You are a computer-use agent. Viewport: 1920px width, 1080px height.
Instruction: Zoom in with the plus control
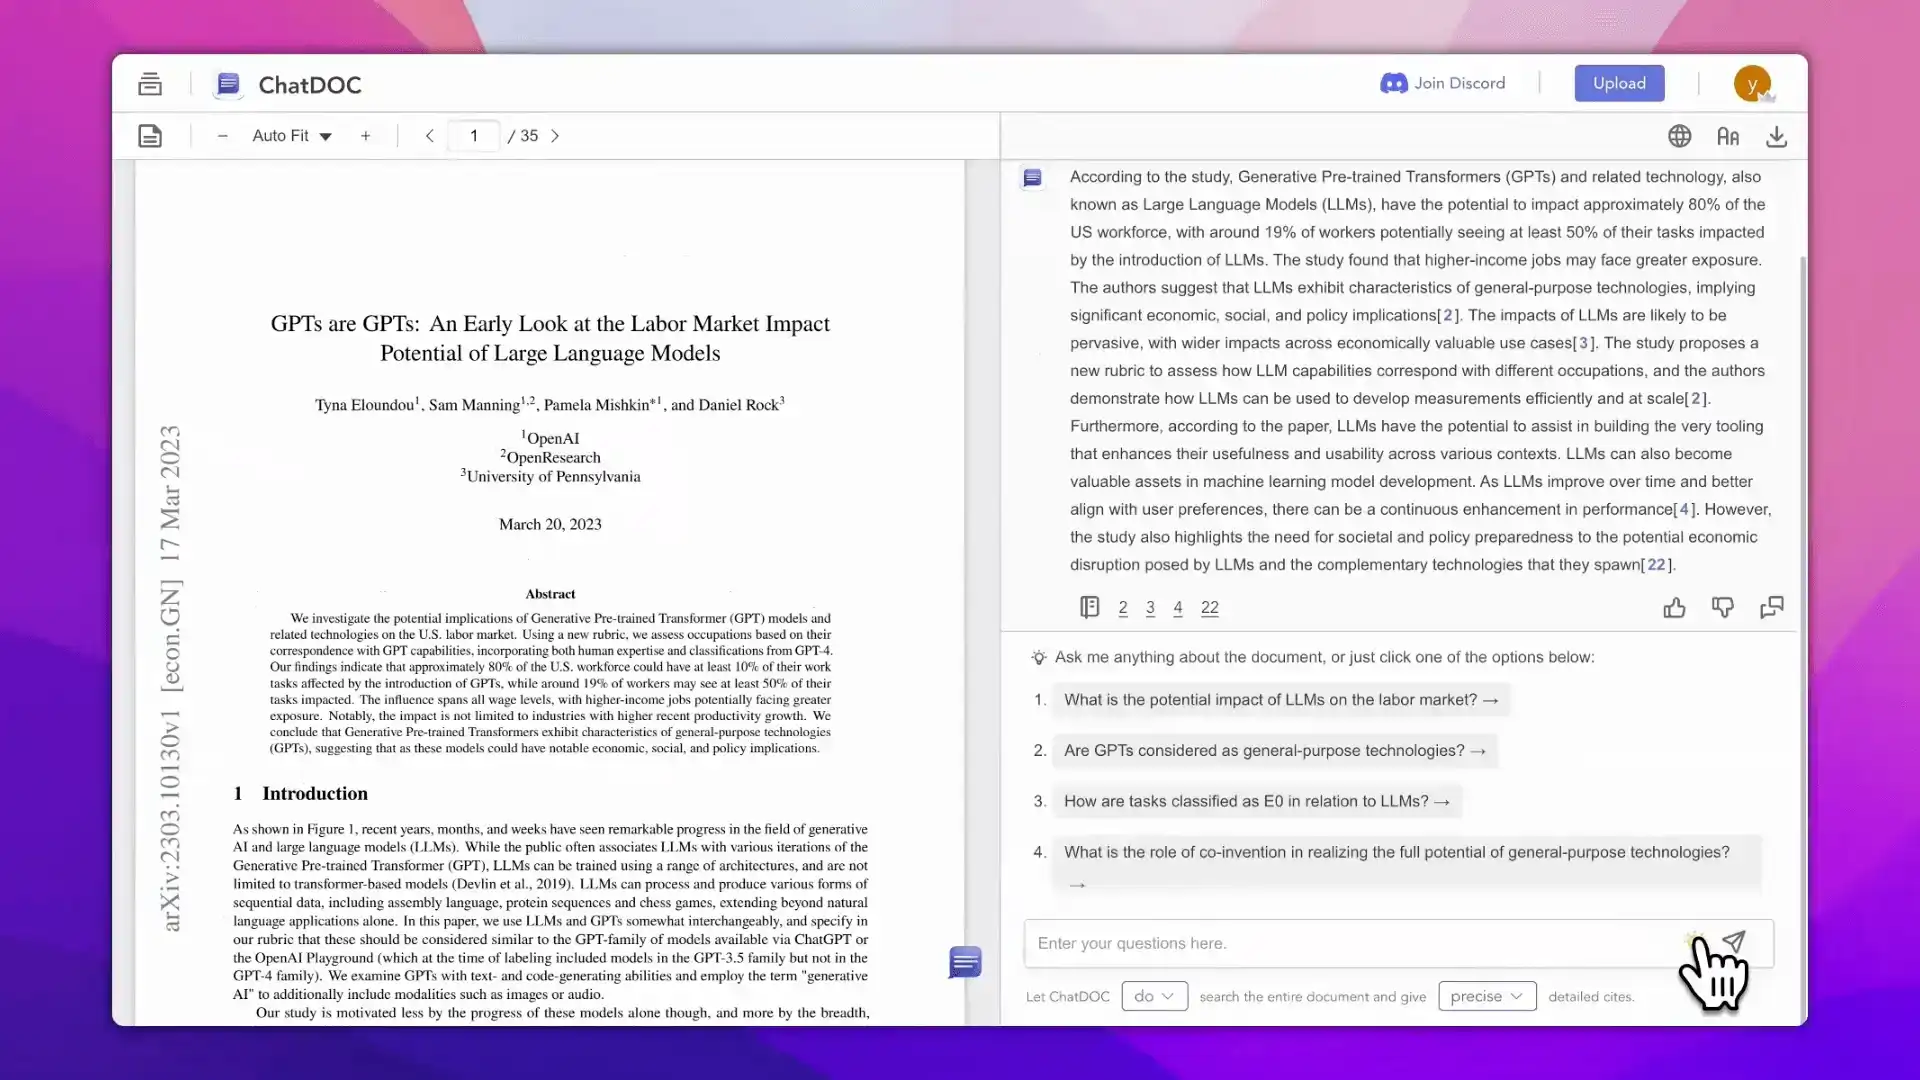(x=366, y=136)
